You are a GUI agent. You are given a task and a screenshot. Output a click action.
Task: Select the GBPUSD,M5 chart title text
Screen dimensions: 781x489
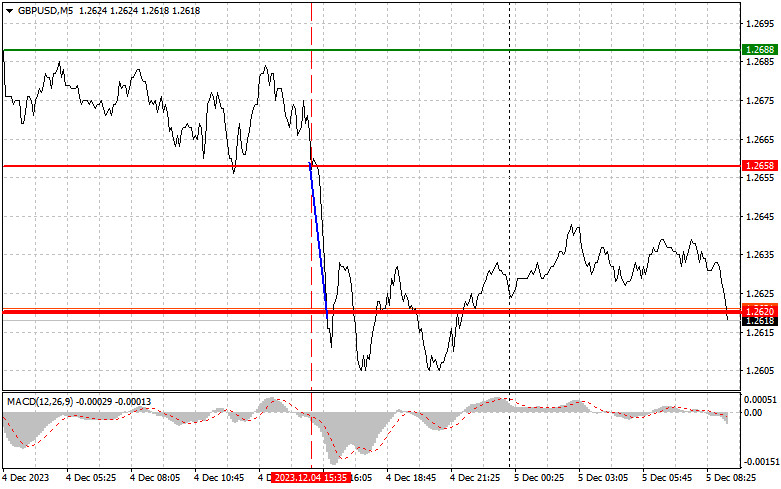[45, 10]
